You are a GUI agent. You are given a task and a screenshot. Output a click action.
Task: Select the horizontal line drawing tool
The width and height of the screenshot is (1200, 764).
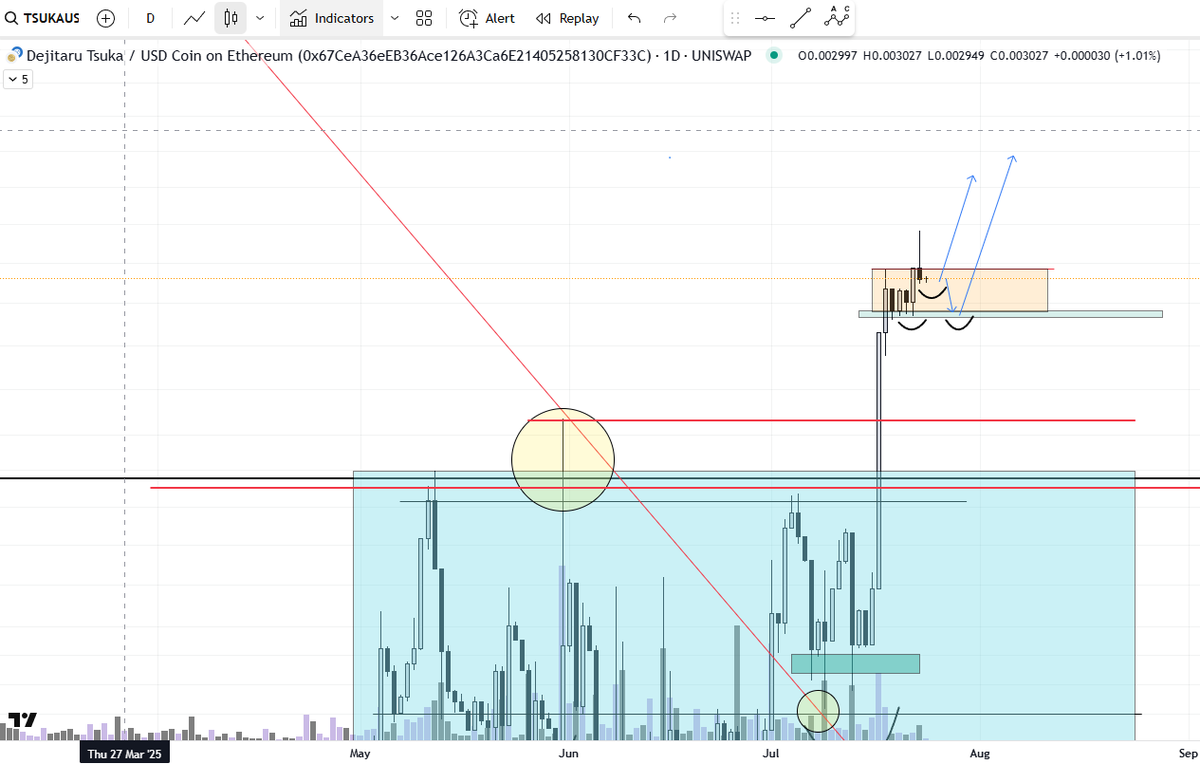765,18
